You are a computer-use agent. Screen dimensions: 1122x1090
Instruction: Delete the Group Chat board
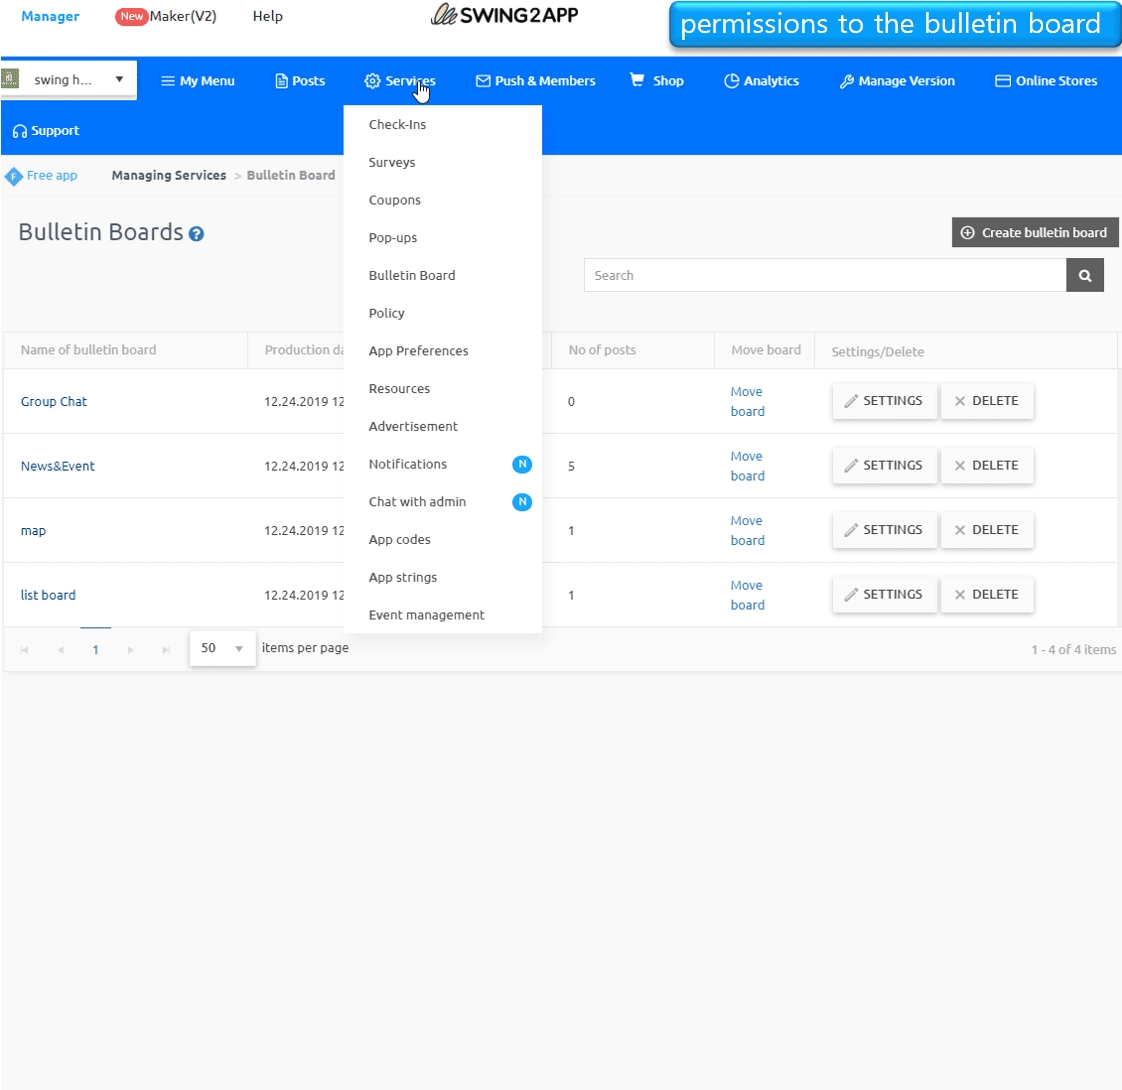point(987,401)
